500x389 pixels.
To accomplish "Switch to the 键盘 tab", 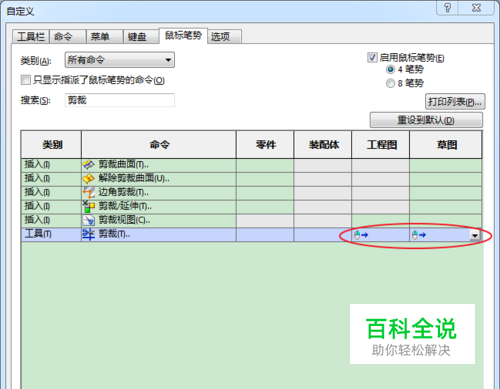I will pos(141,36).
